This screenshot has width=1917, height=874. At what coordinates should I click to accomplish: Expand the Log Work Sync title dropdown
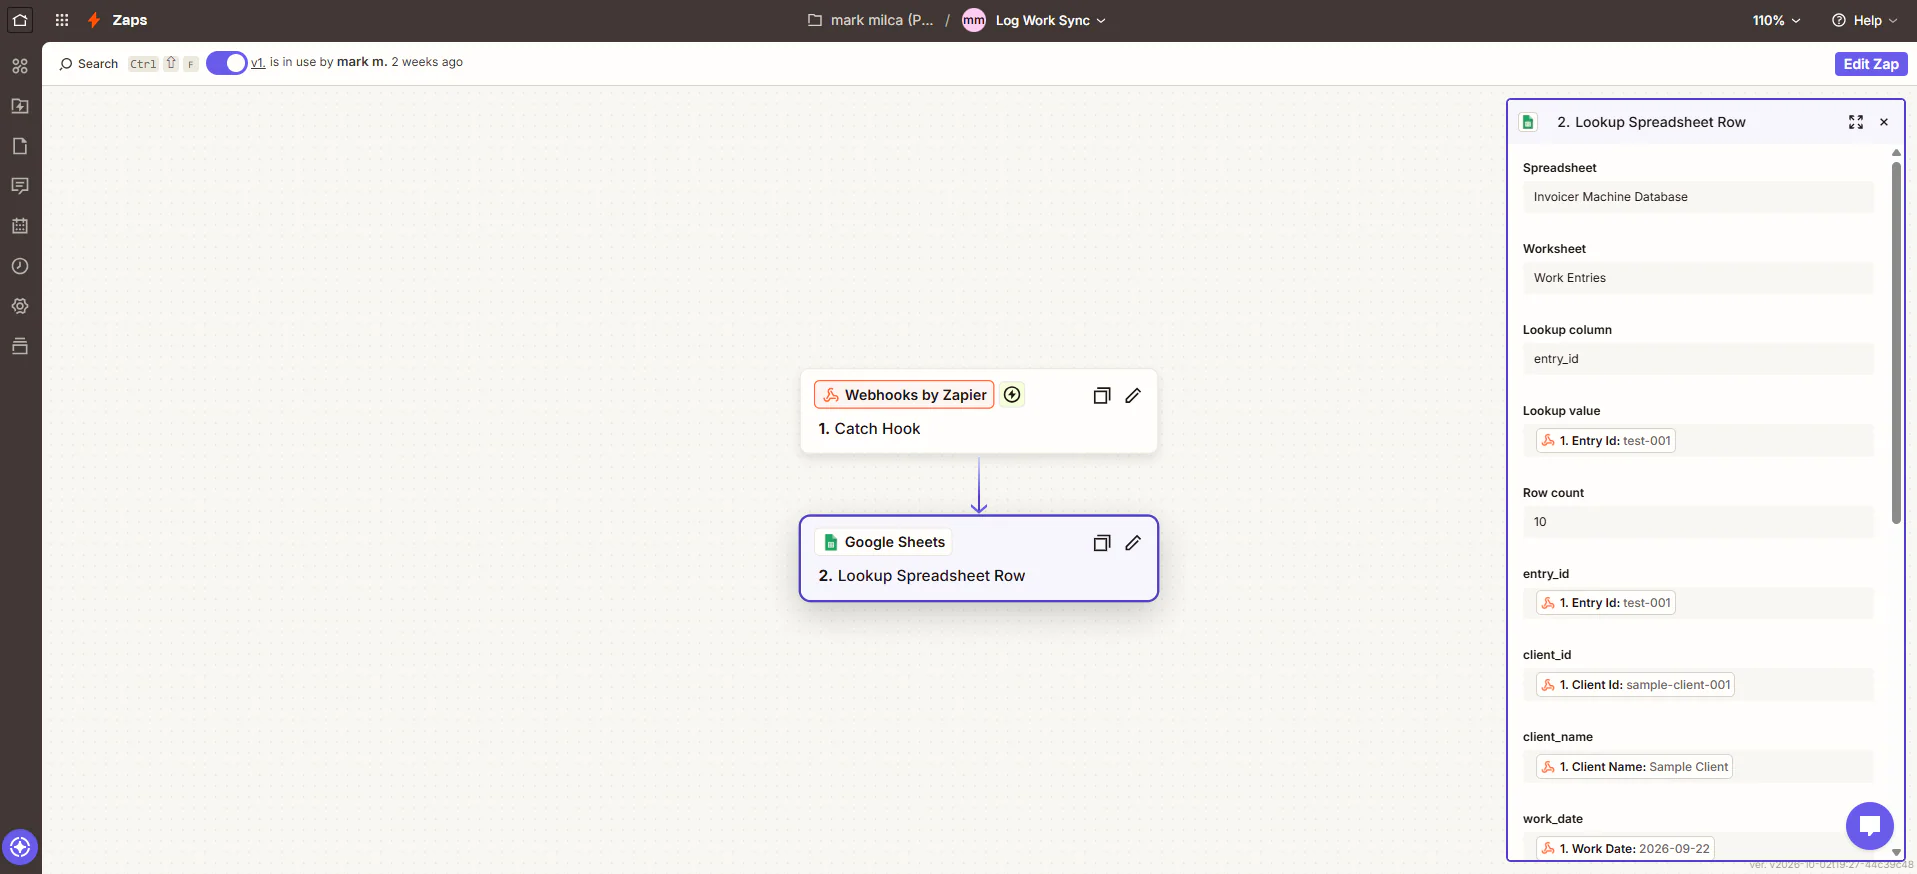tap(1051, 20)
